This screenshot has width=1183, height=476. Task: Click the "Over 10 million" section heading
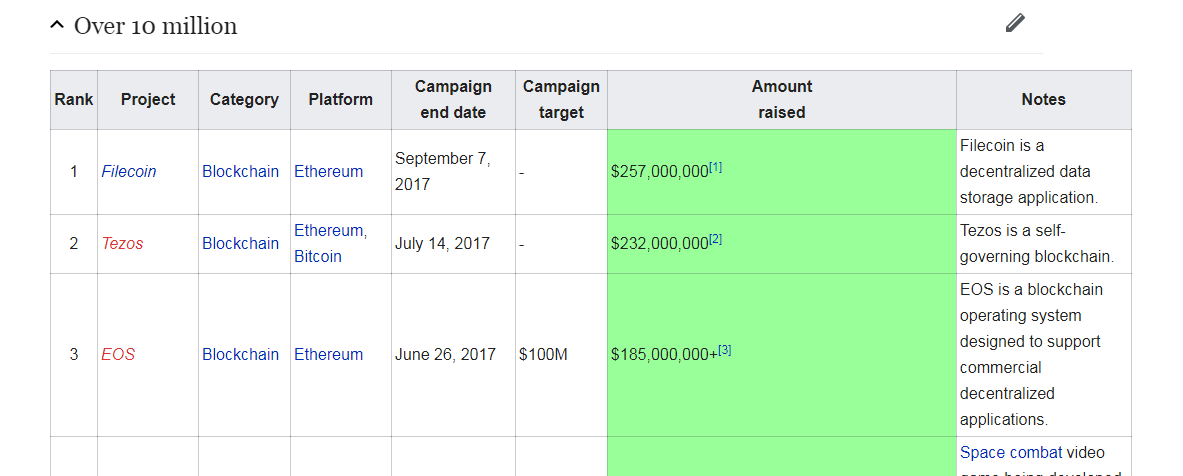coord(155,26)
